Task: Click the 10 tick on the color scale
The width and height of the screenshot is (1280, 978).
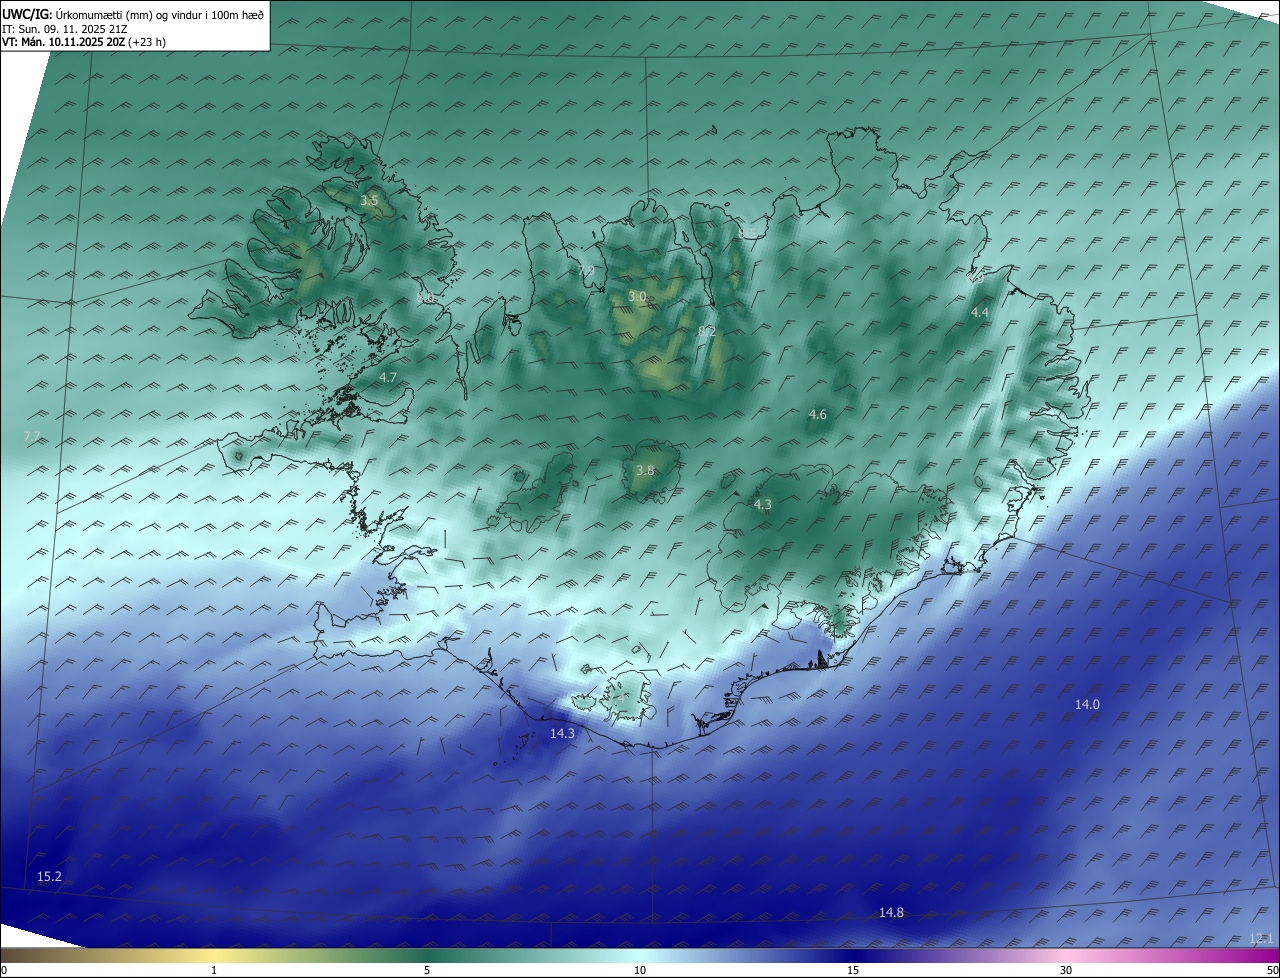Action: tap(640, 971)
